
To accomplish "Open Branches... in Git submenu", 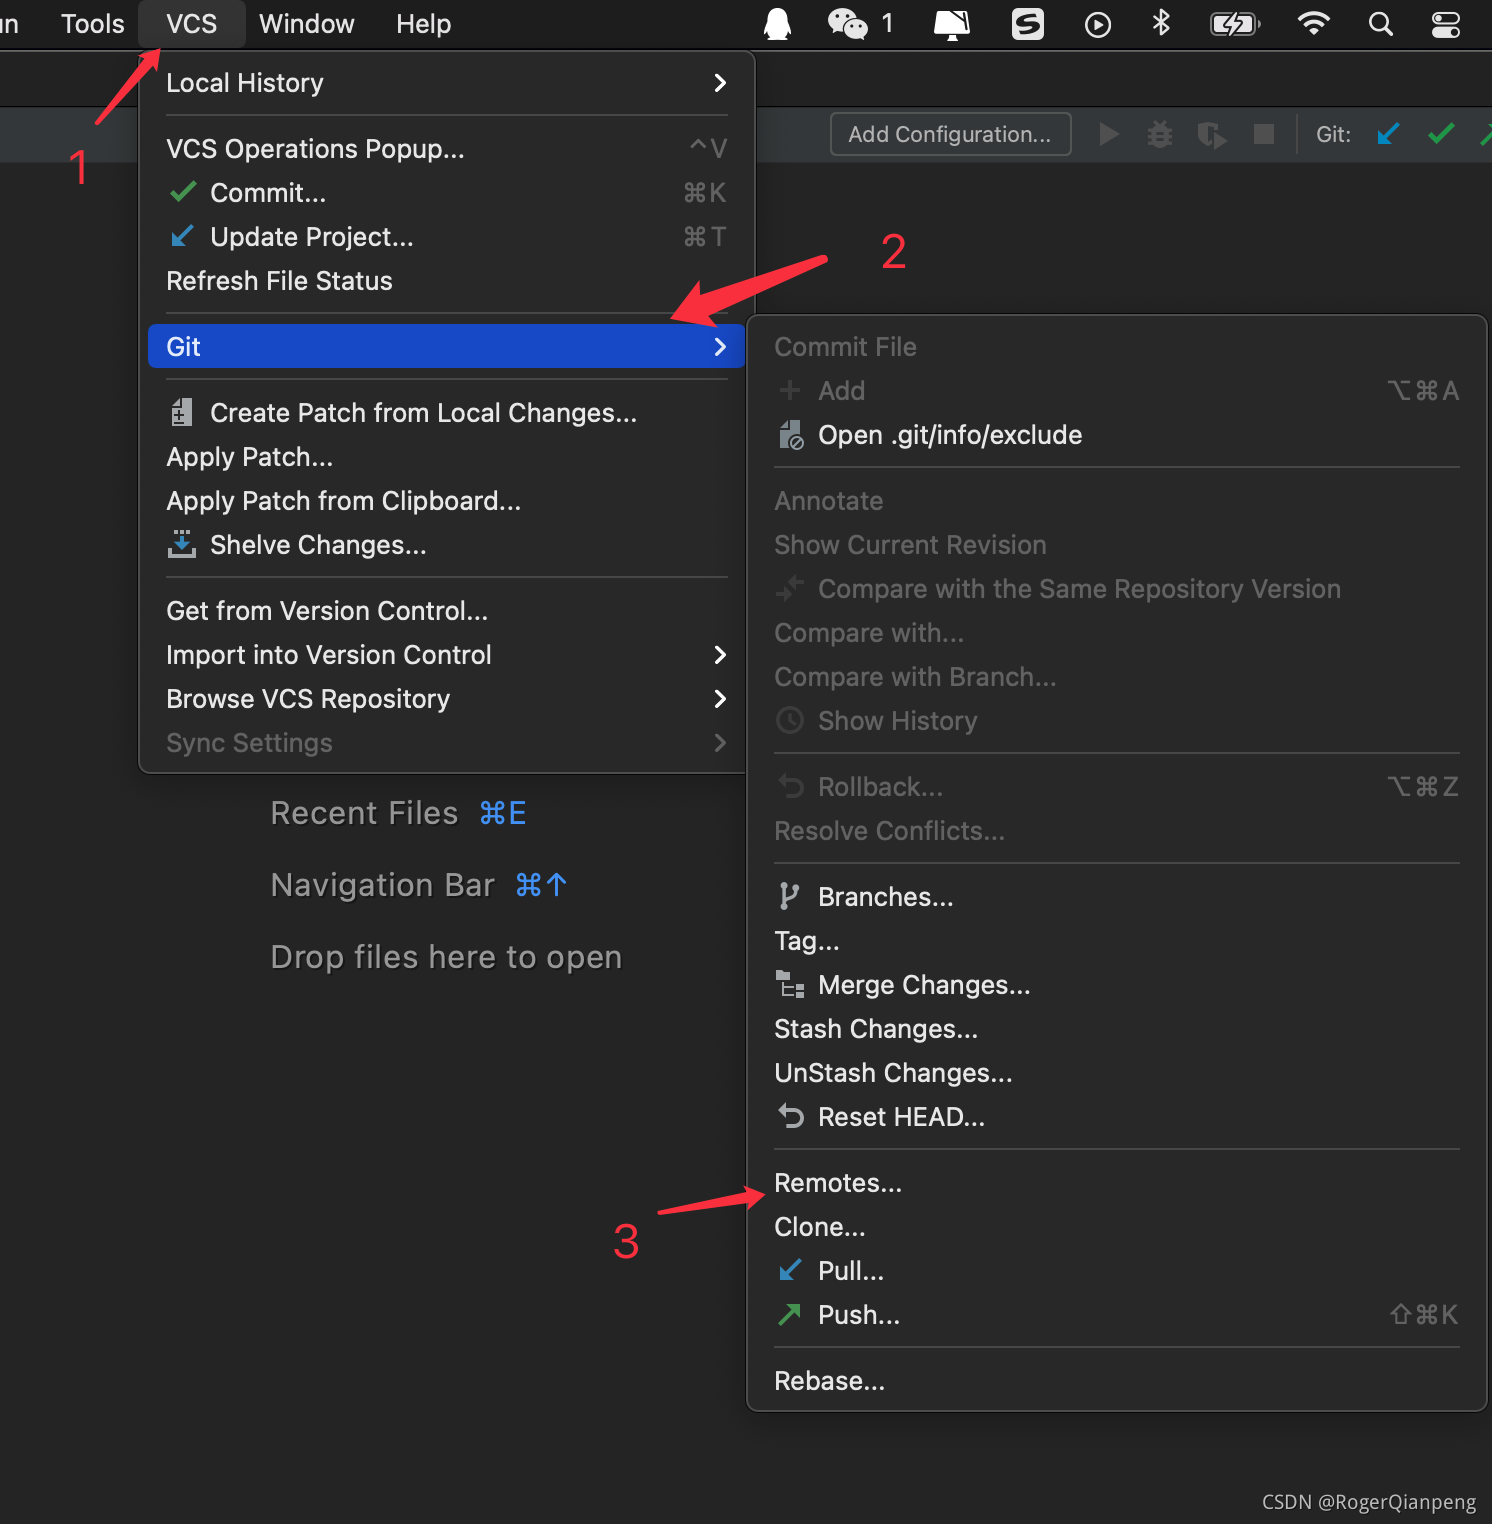I will click(x=1117, y=897).
